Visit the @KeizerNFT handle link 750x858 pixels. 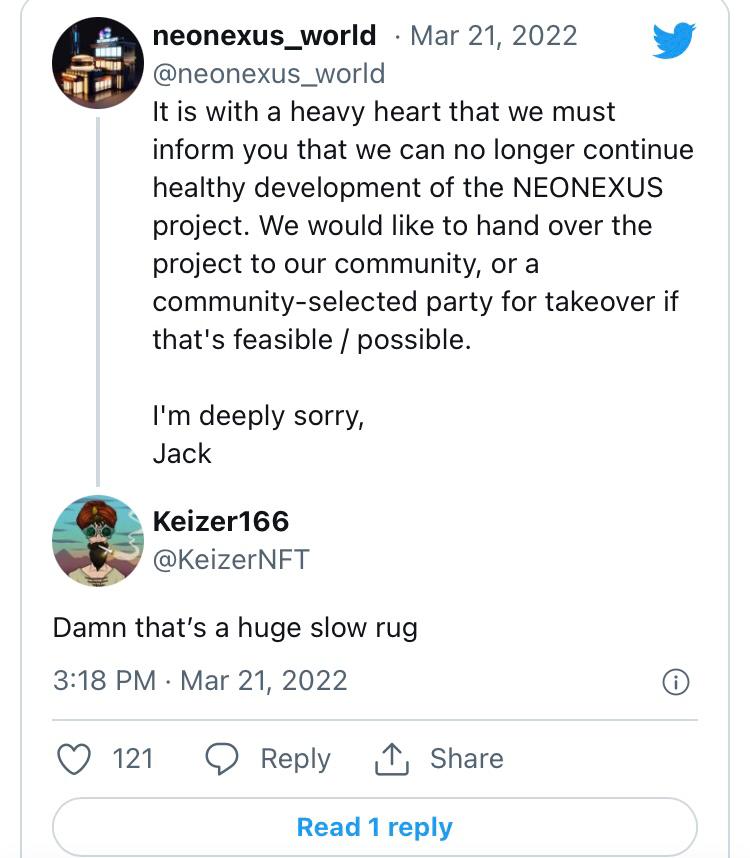(x=230, y=559)
